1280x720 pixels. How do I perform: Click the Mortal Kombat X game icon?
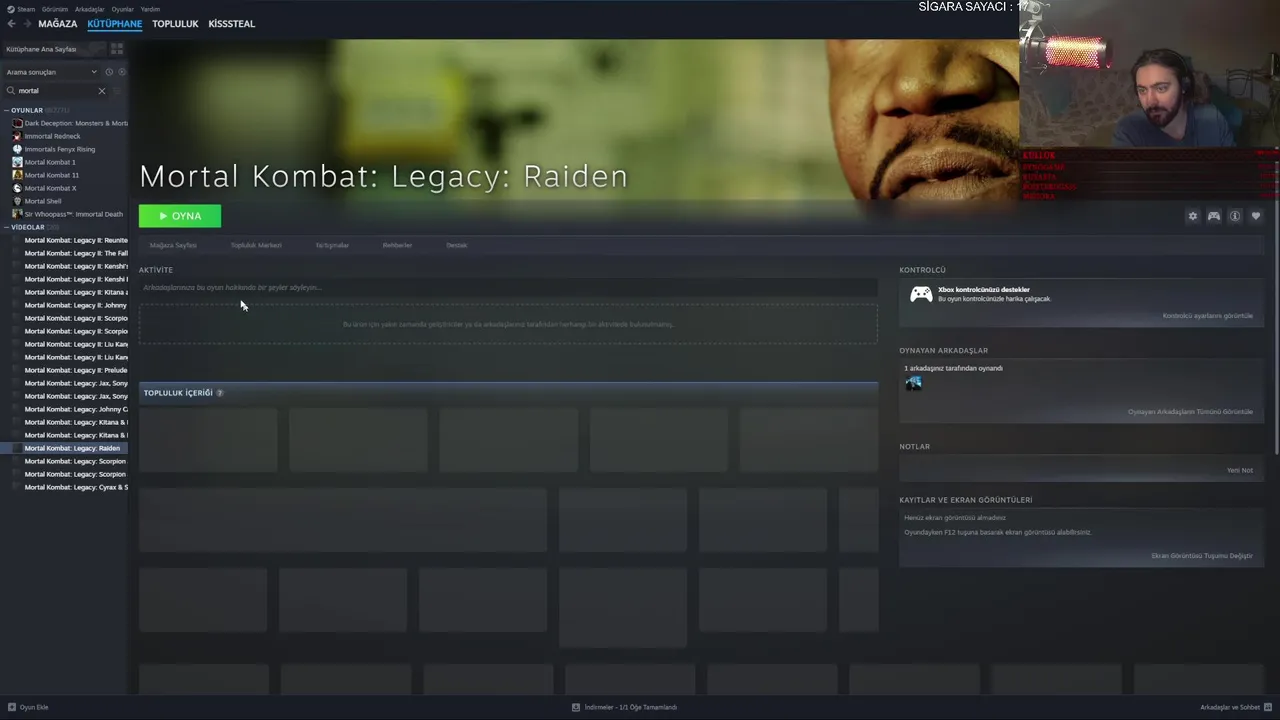(x=17, y=188)
